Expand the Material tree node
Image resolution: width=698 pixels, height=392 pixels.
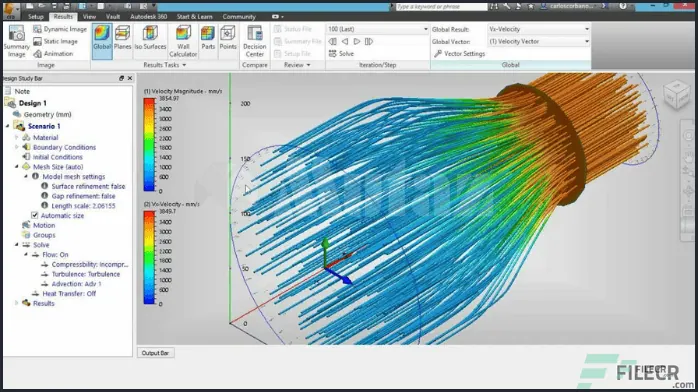pos(17,137)
